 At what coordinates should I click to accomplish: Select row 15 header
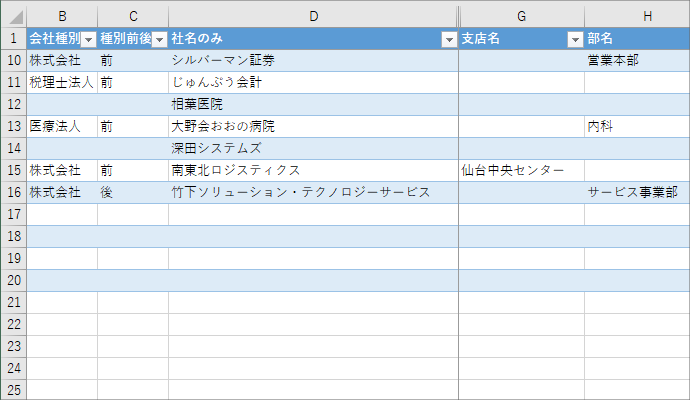pos(14,171)
